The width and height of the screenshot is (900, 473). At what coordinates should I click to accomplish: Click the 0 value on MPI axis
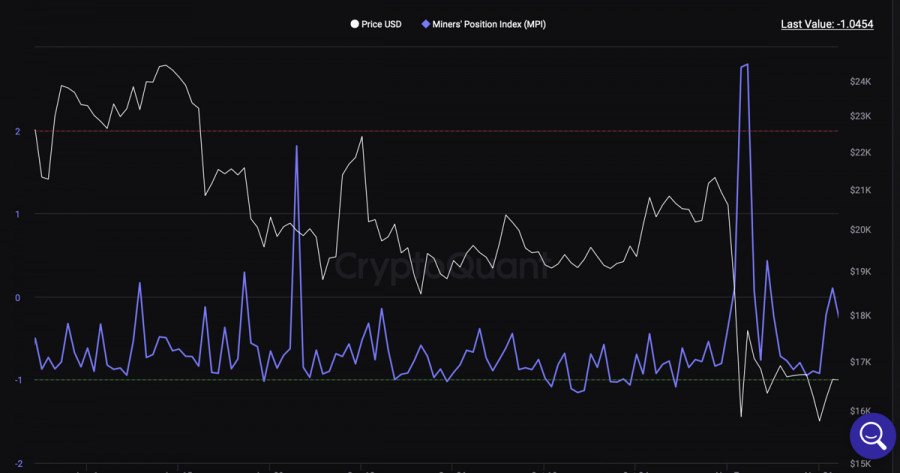point(17,298)
